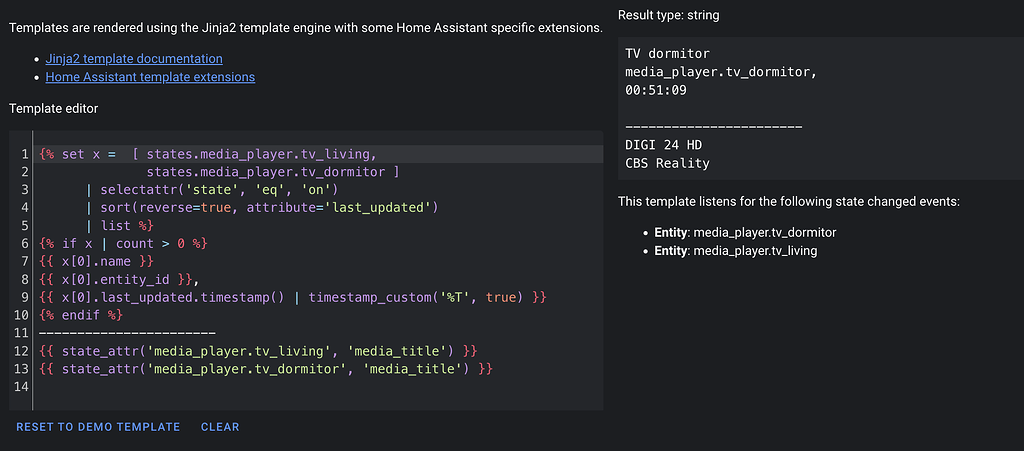The height and width of the screenshot is (451, 1024).
Task: Open the Jinja2 template documentation link
Action: tap(134, 59)
